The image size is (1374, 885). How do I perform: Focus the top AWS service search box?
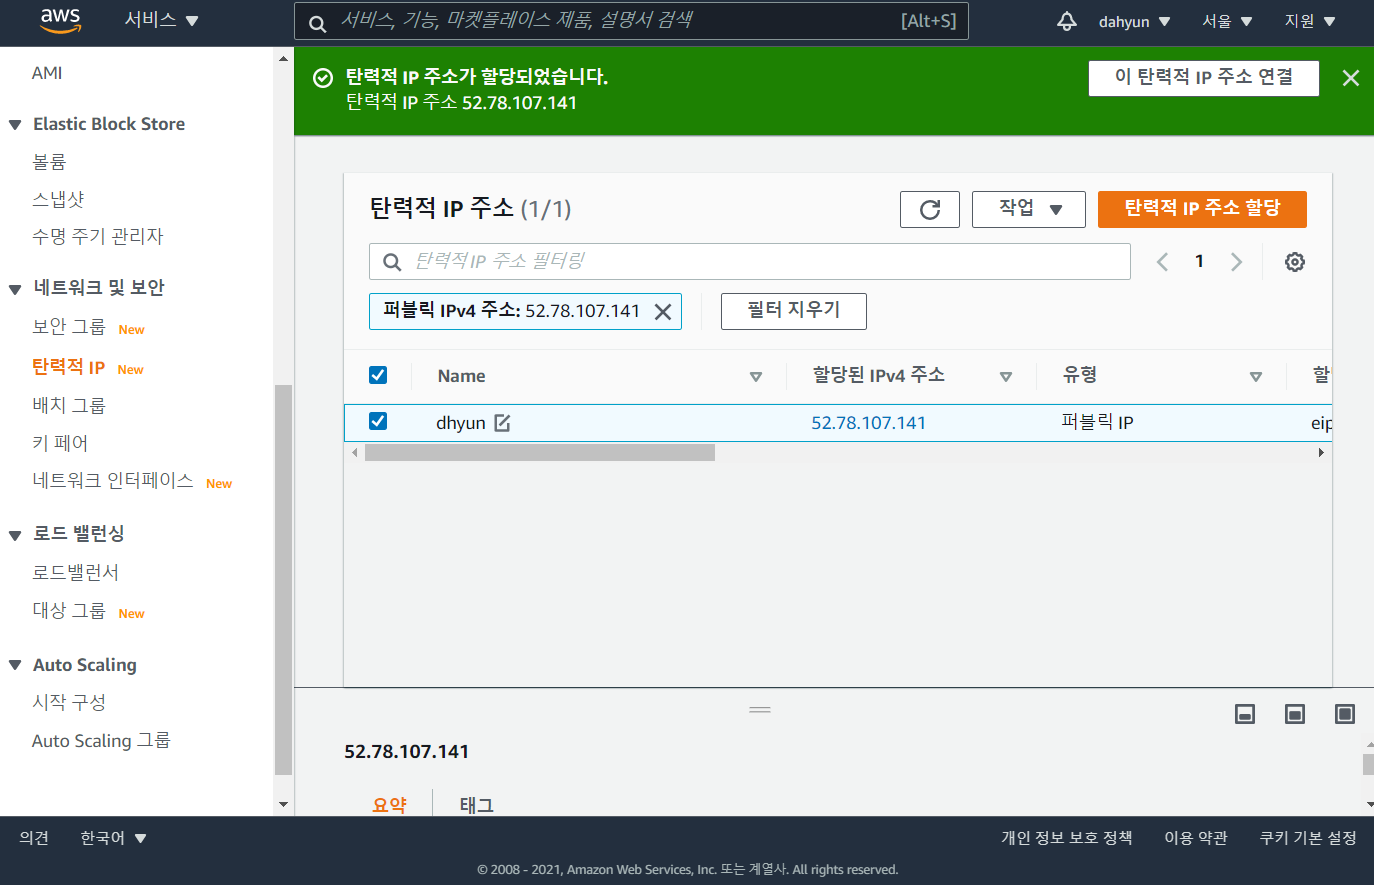coord(631,22)
